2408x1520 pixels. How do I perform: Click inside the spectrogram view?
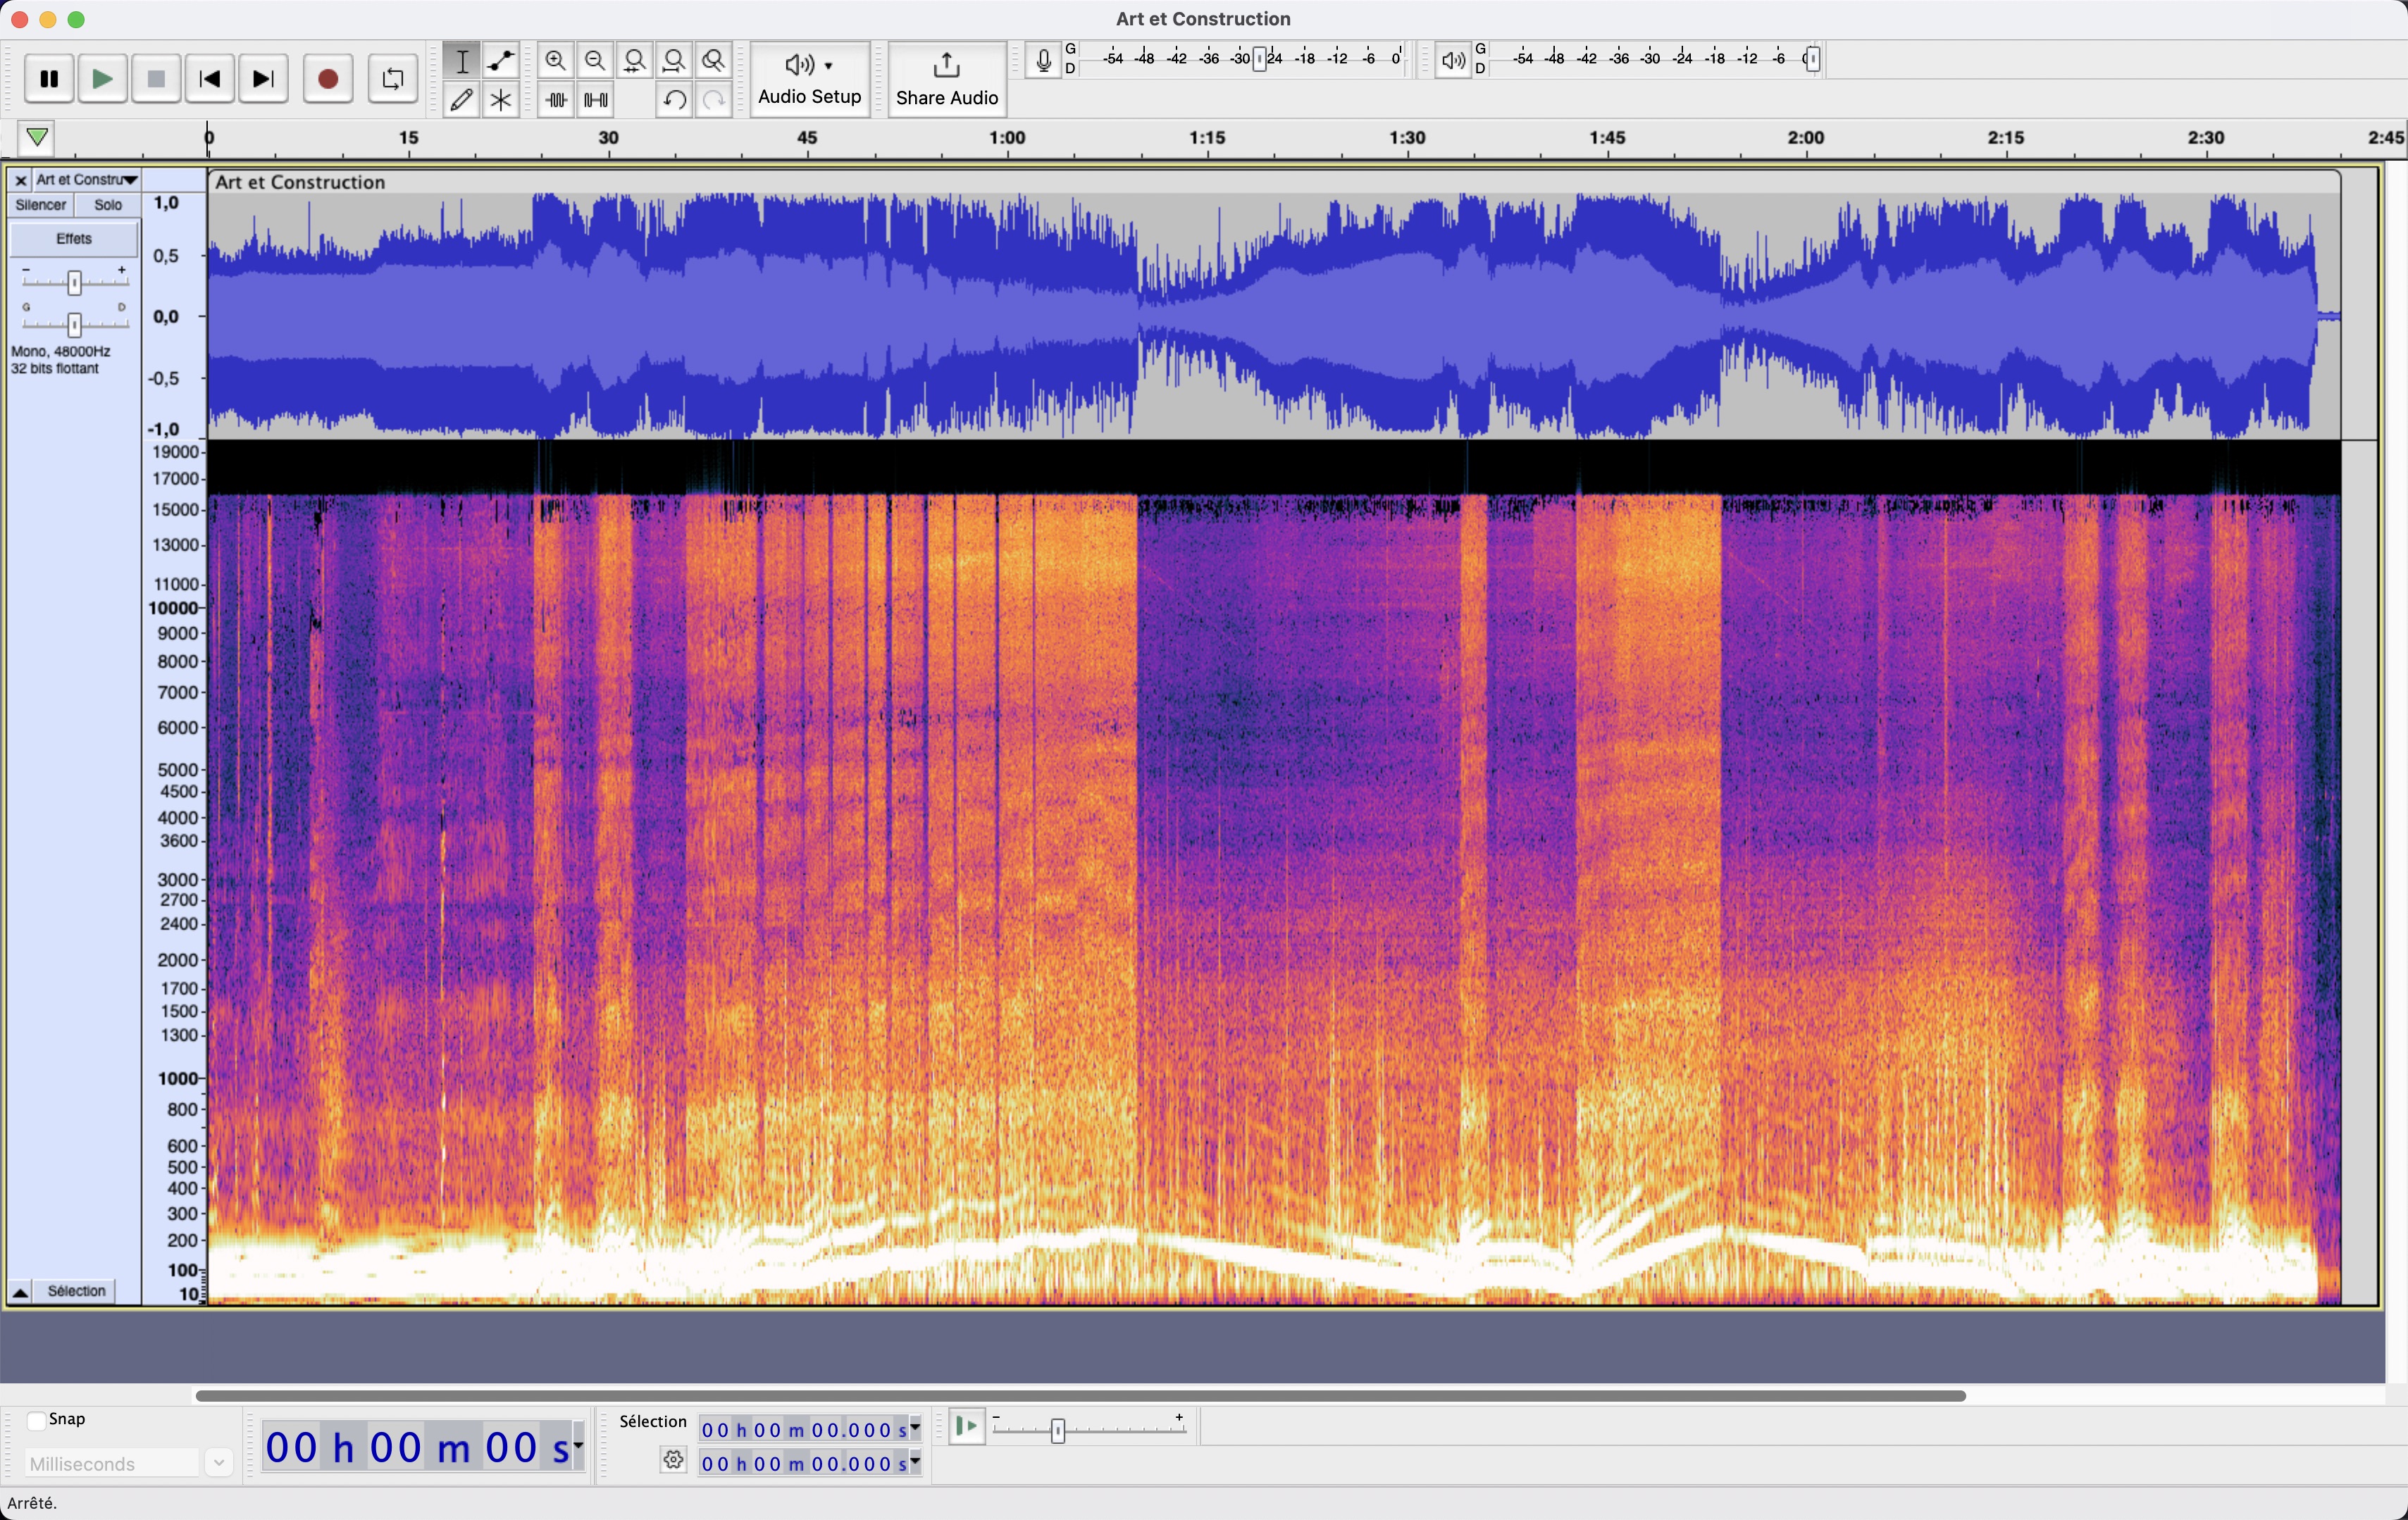(1272, 872)
